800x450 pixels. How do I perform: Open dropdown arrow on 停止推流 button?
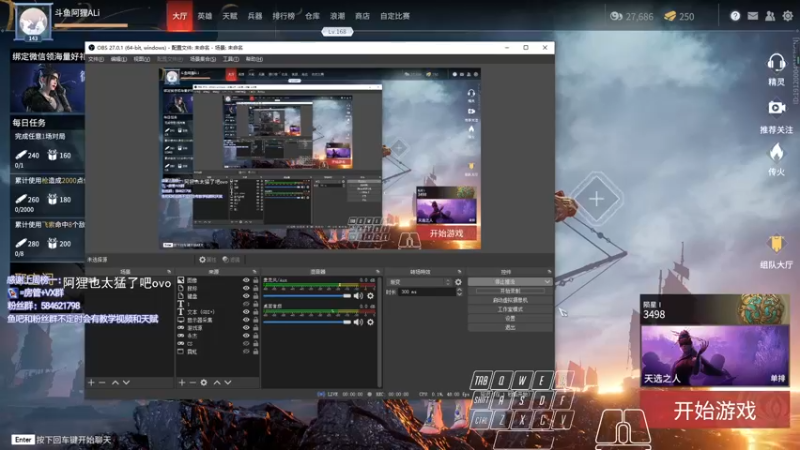click(x=547, y=282)
